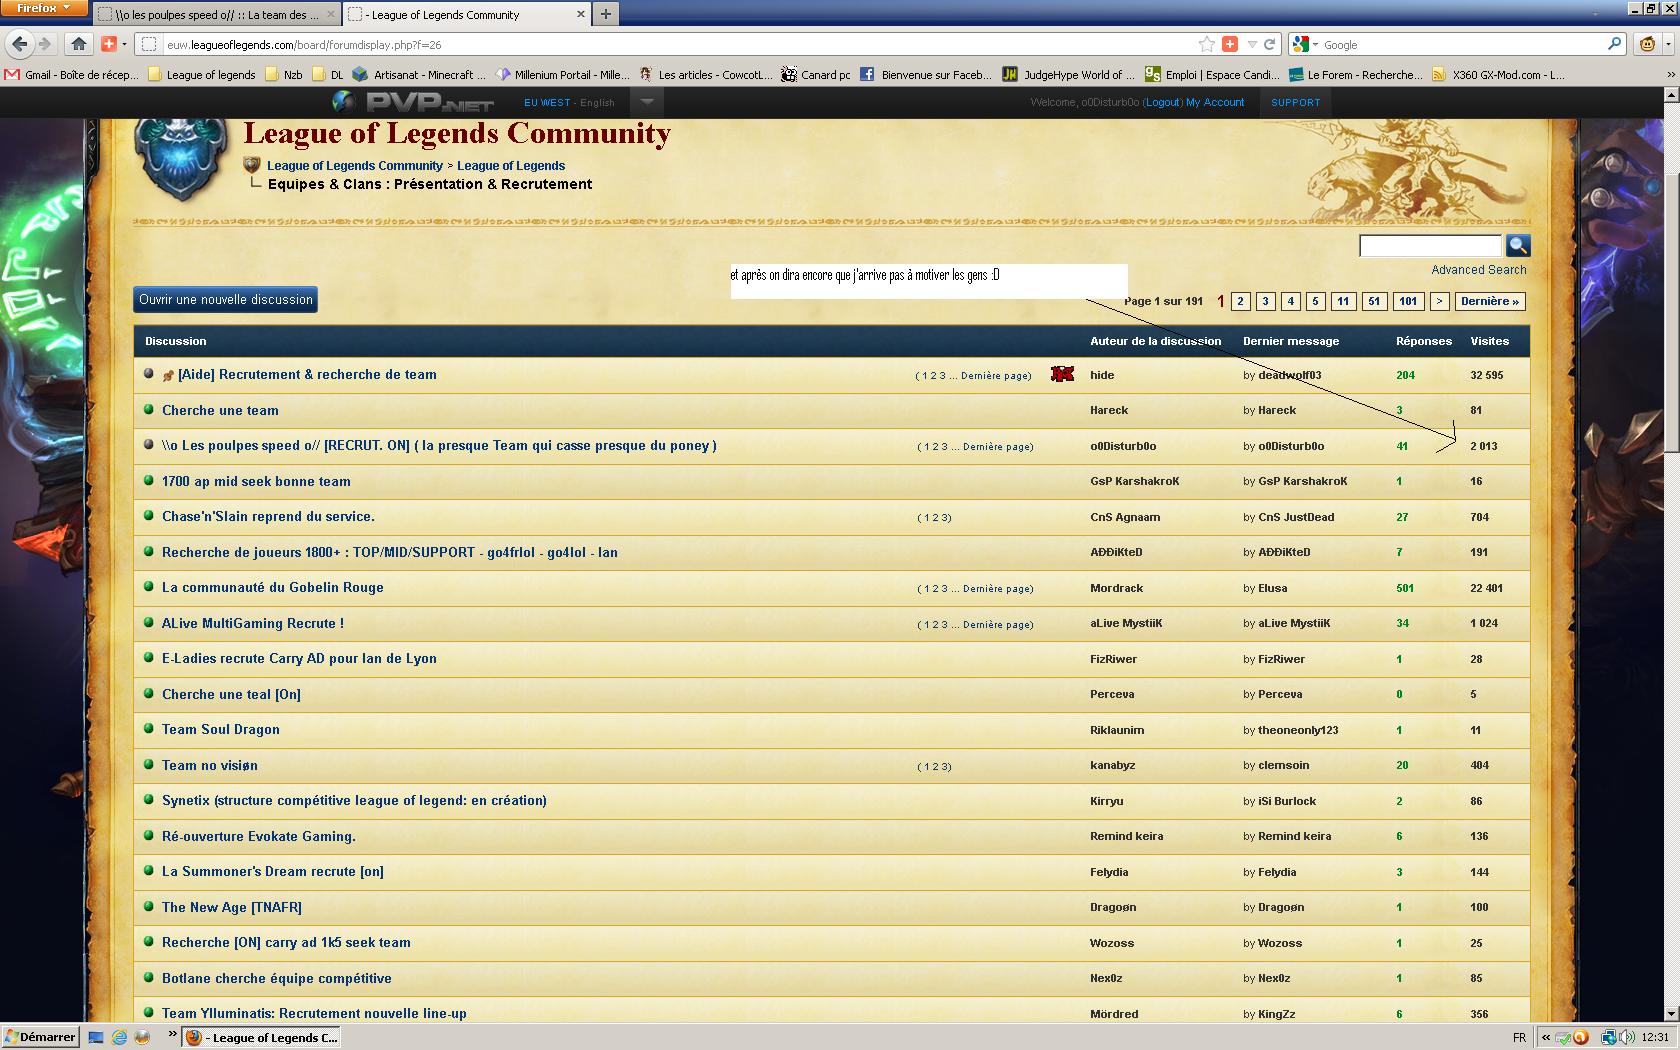The image size is (1680, 1050).
Task: Click the PVP.net logo
Action: click(413, 102)
